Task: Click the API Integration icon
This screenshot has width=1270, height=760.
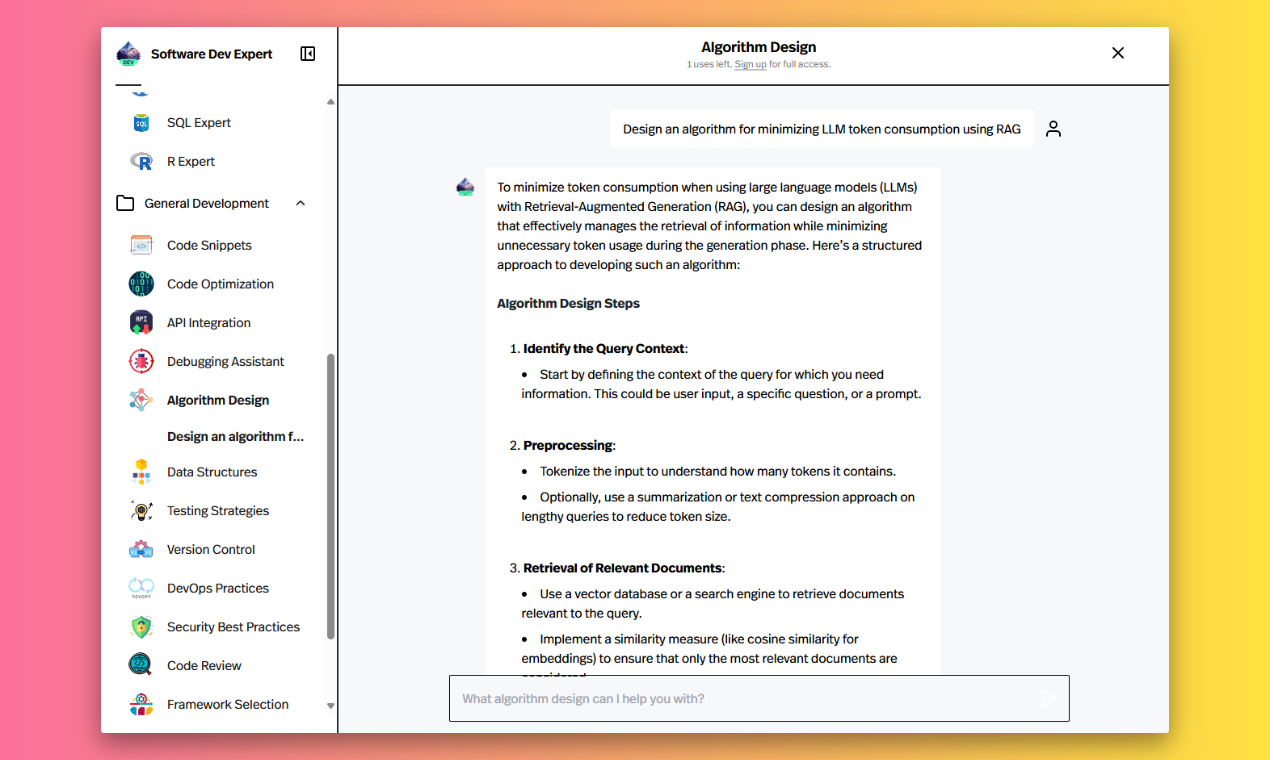Action: coord(141,323)
